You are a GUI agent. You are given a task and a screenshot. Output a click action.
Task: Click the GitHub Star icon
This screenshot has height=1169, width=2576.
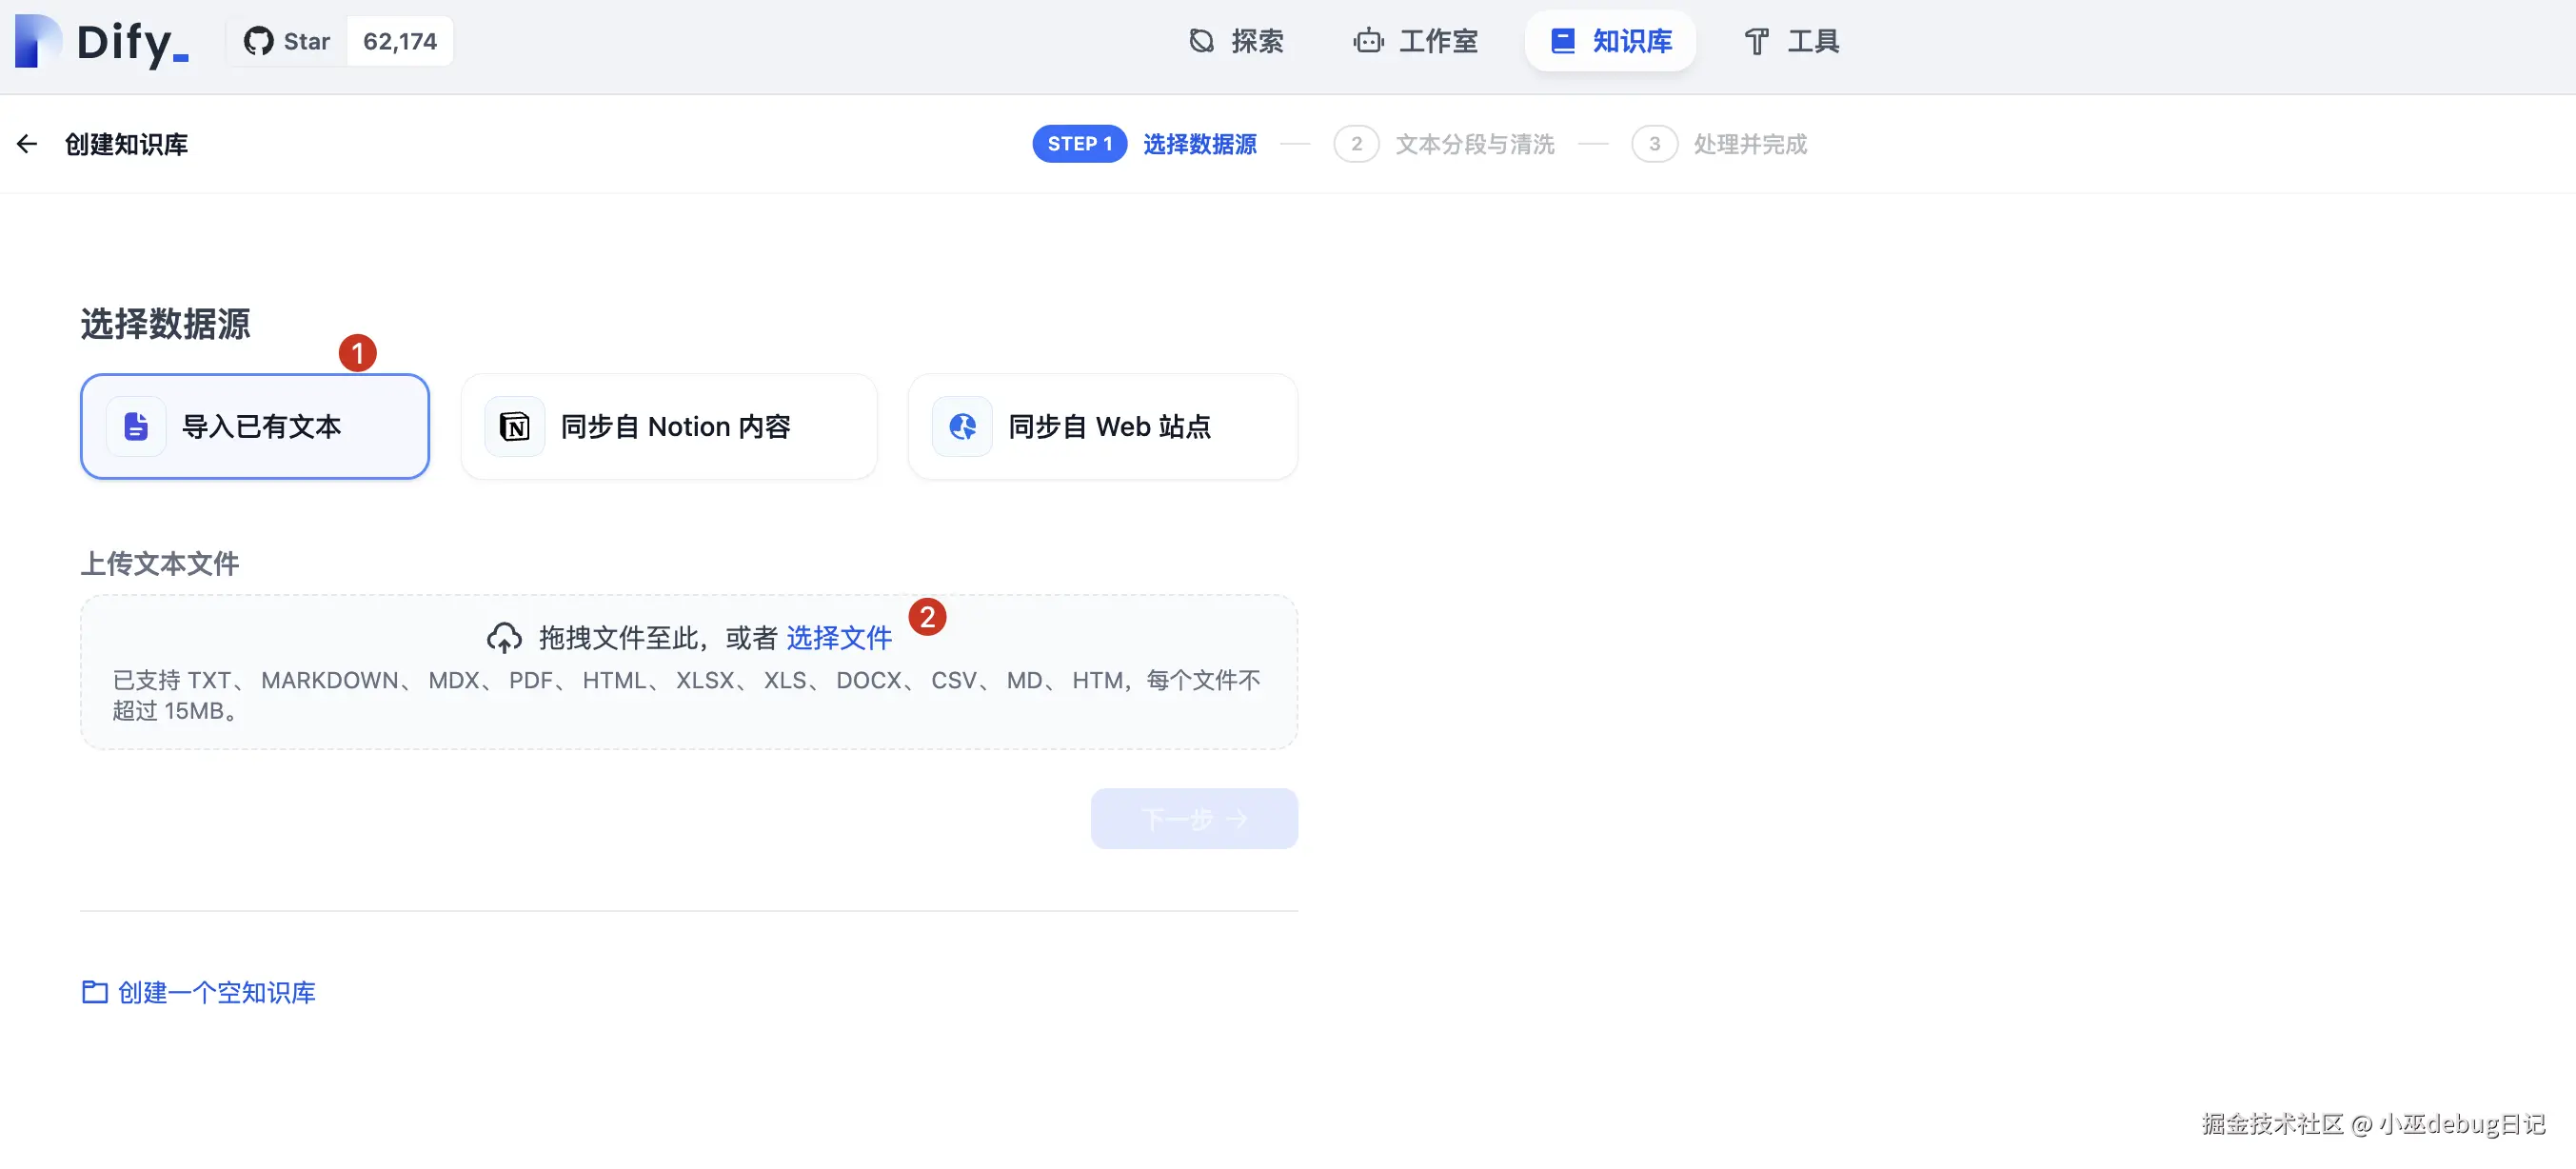[258, 41]
